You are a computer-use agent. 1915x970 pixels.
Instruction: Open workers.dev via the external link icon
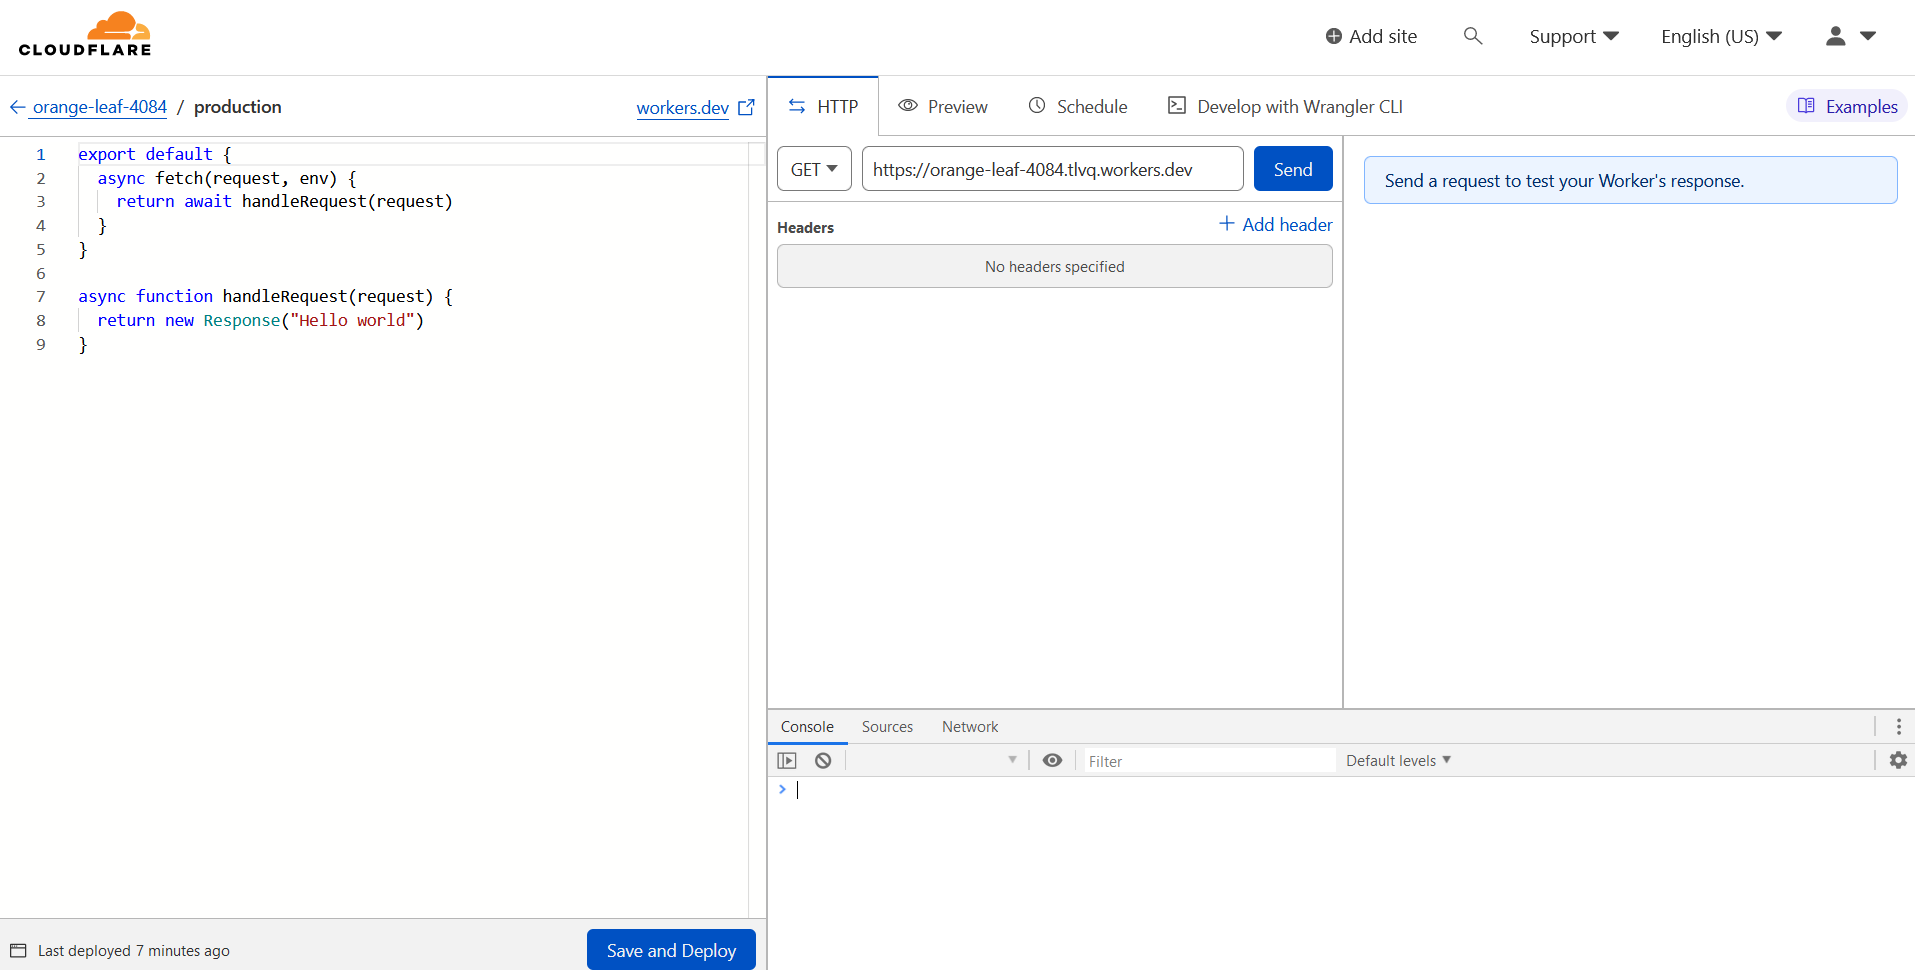747,107
